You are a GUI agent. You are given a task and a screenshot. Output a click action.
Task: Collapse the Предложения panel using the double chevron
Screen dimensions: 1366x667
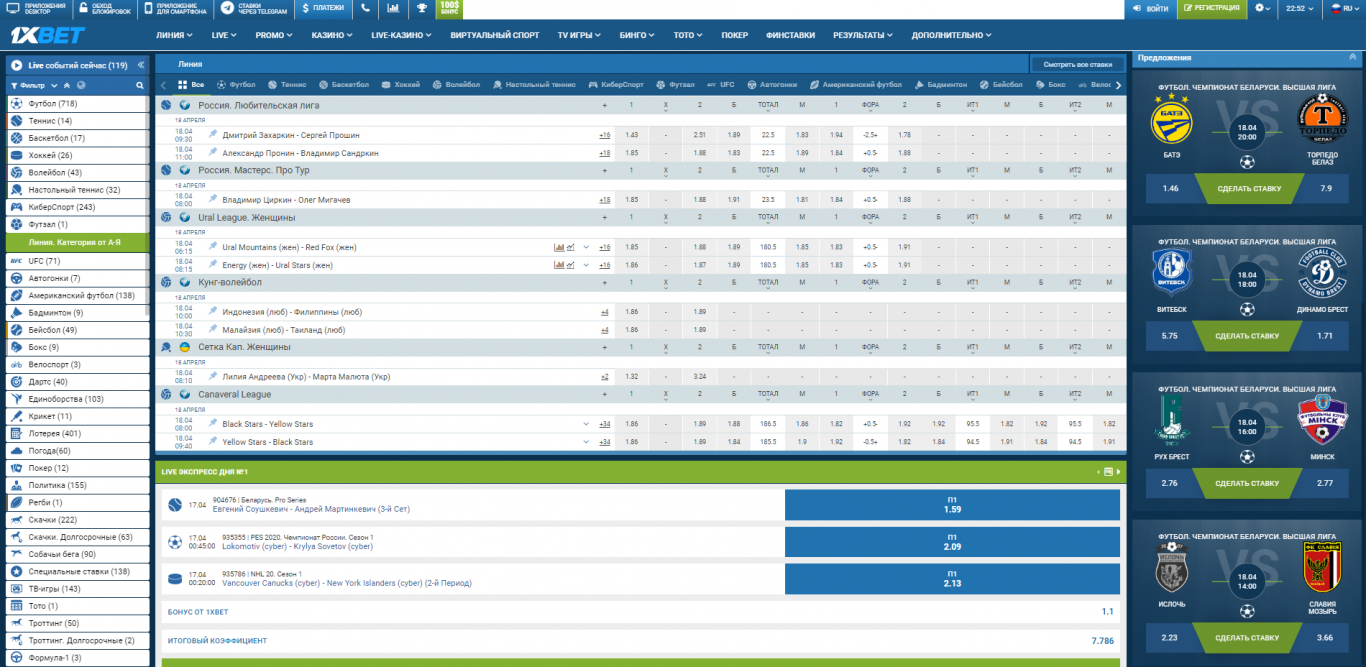click(x=1353, y=58)
